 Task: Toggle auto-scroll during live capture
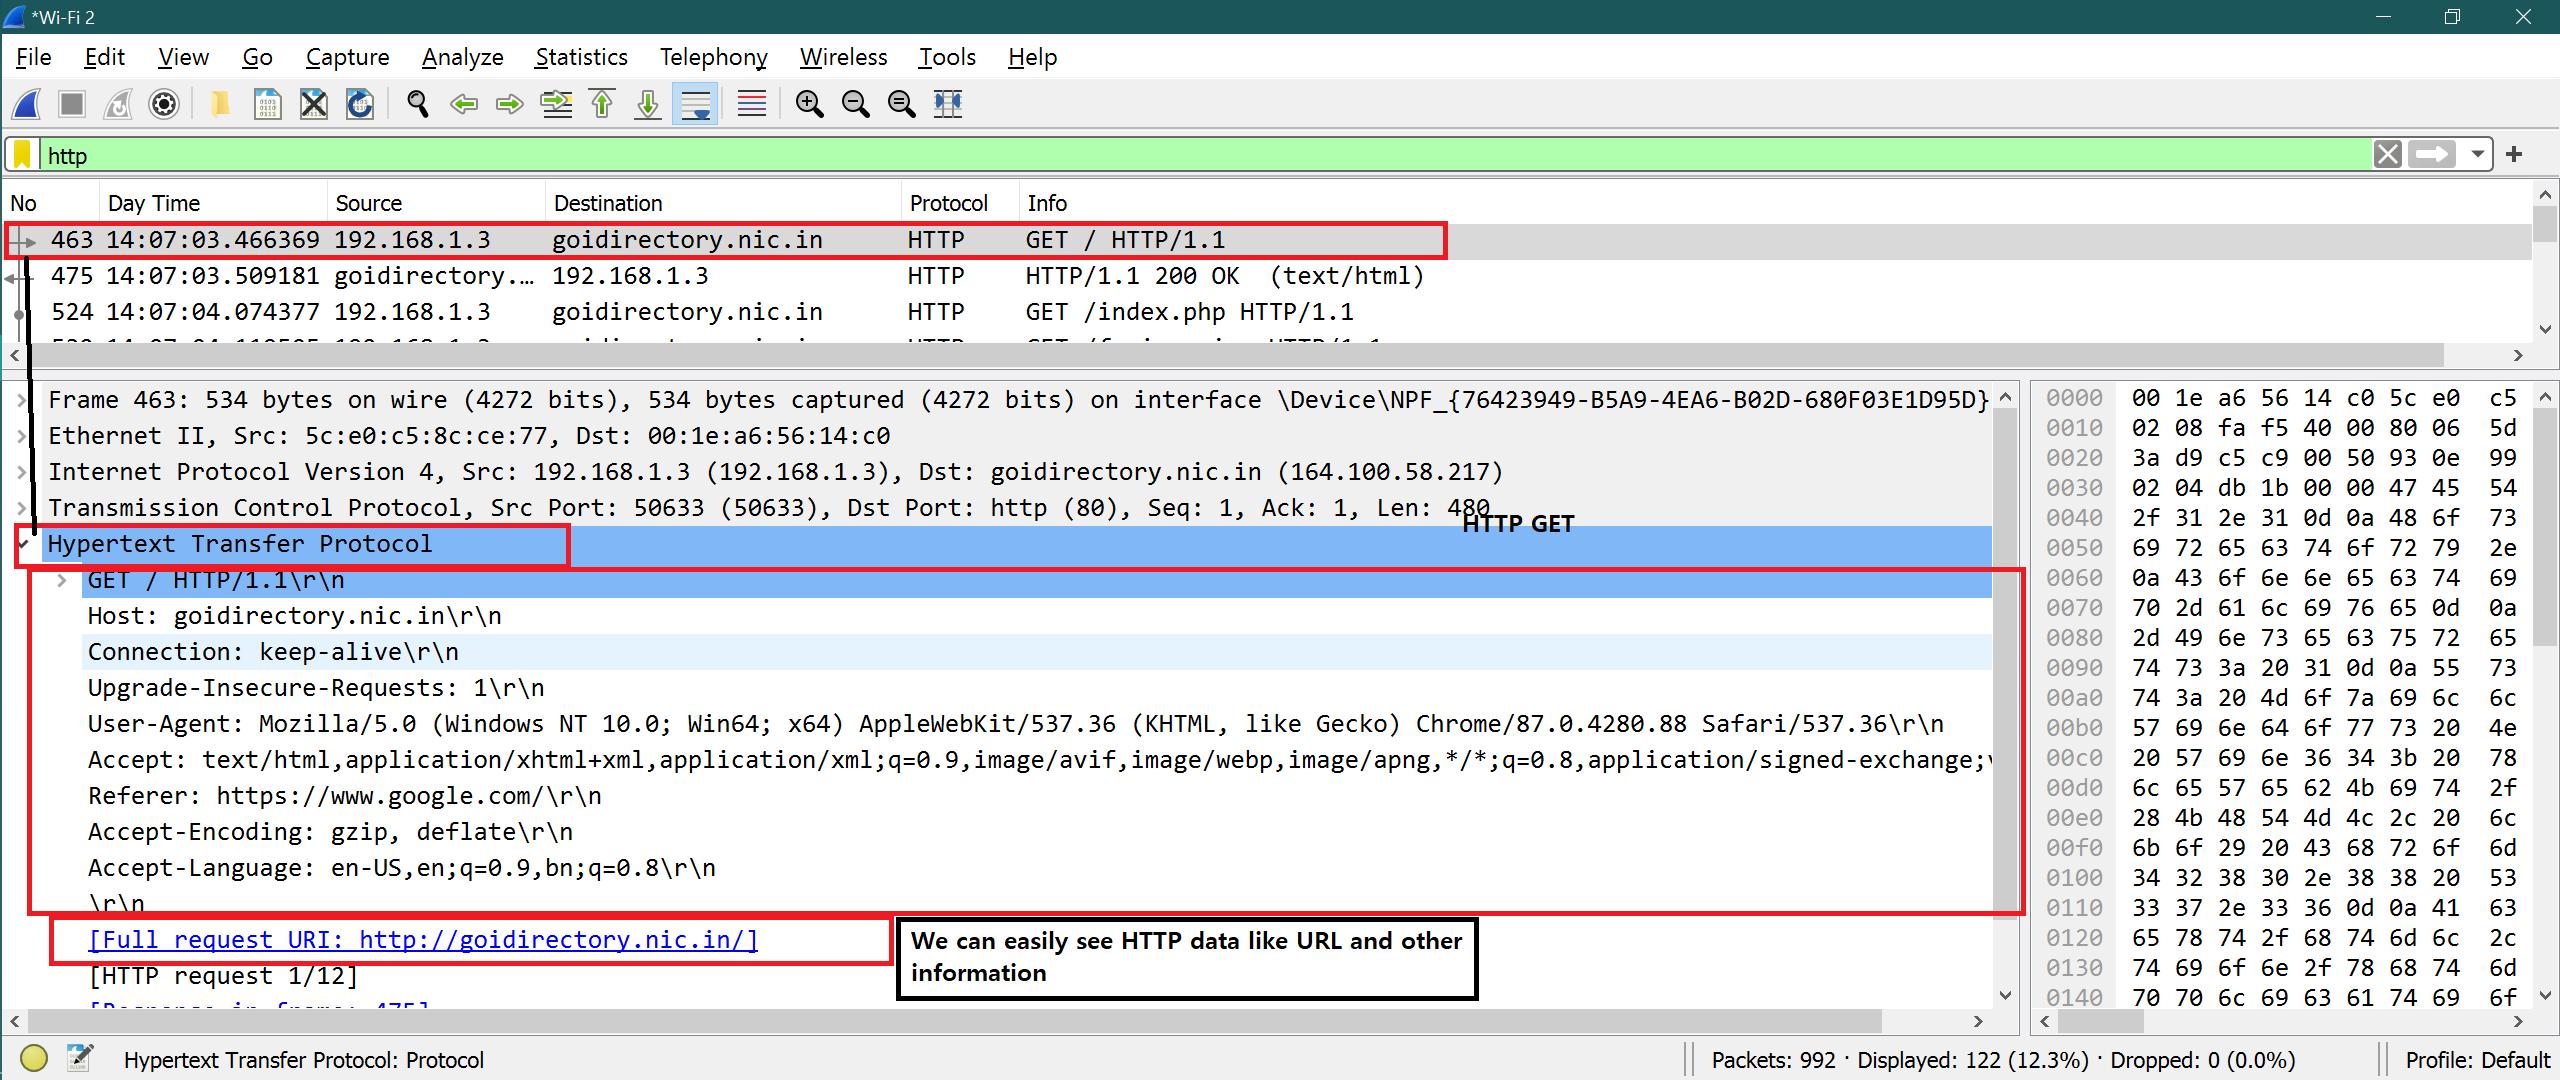tap(695, 104)
